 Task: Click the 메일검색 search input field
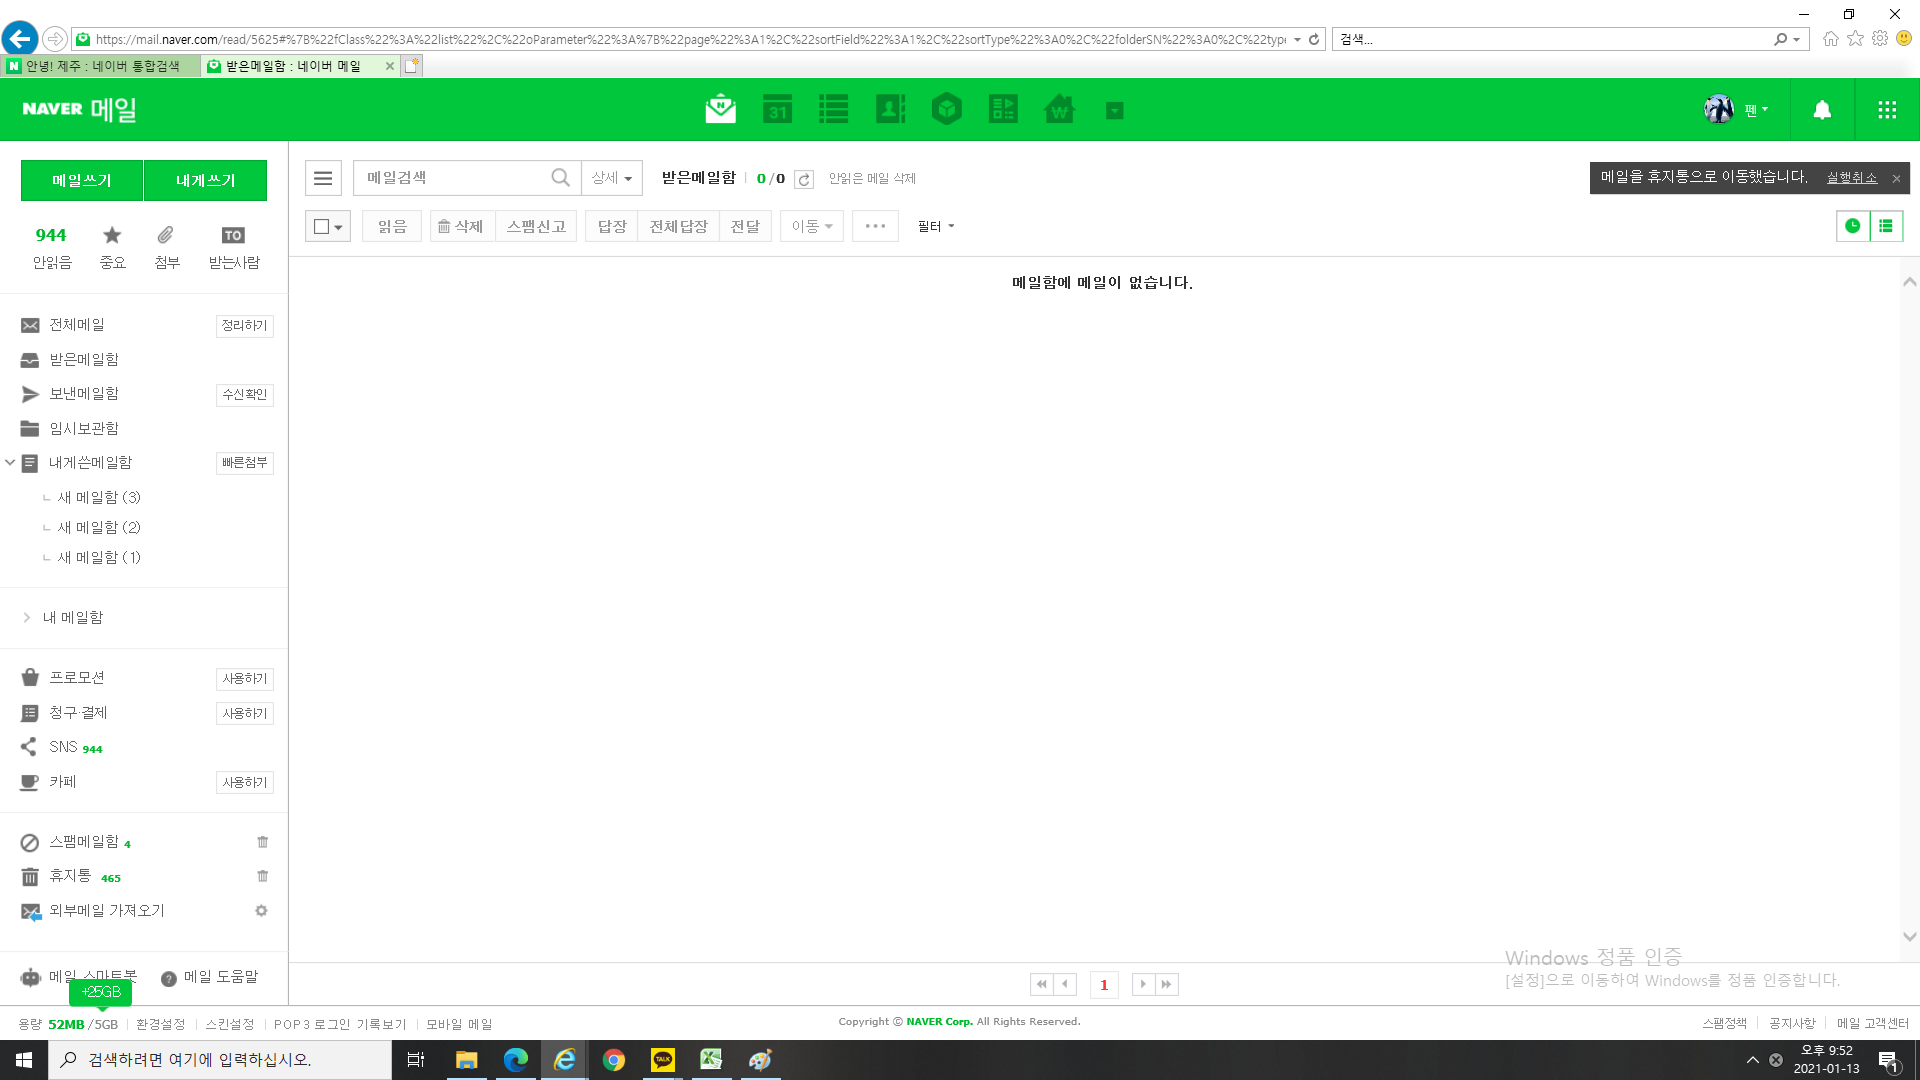click(x=450, y=178)
